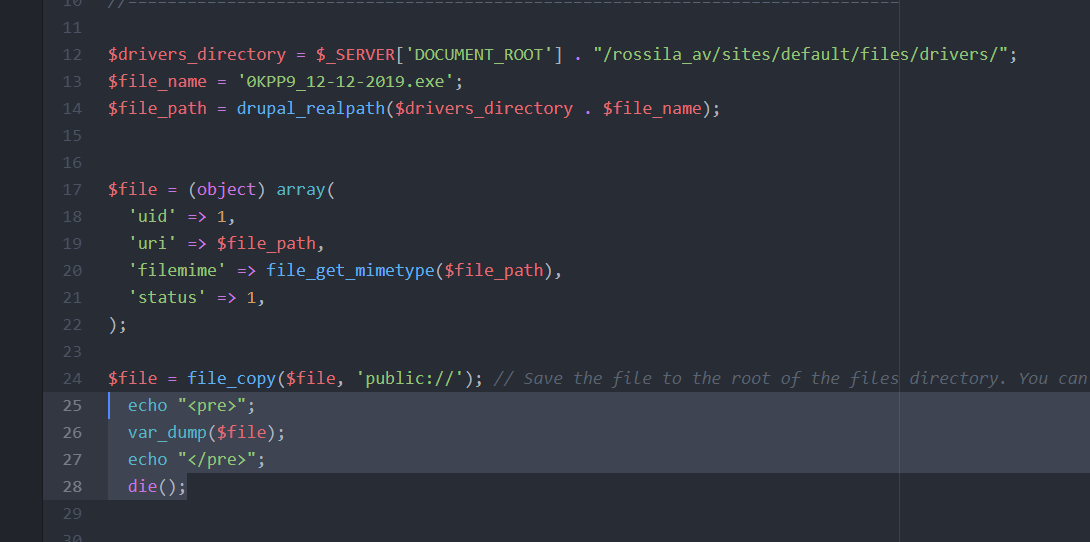The width and height of the screenshot is (1090, 542).
Task: Click the die() statement
Action: click(157, 486)
